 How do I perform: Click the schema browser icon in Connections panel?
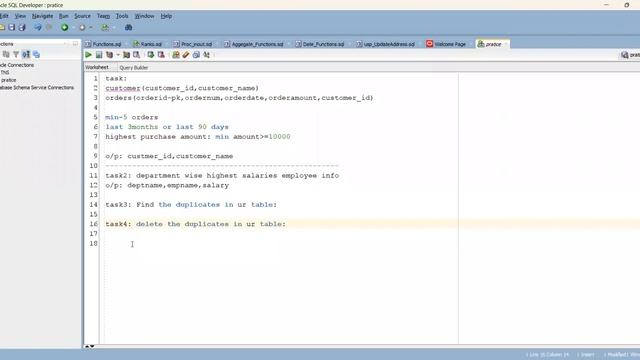click(x=26, y=54)
